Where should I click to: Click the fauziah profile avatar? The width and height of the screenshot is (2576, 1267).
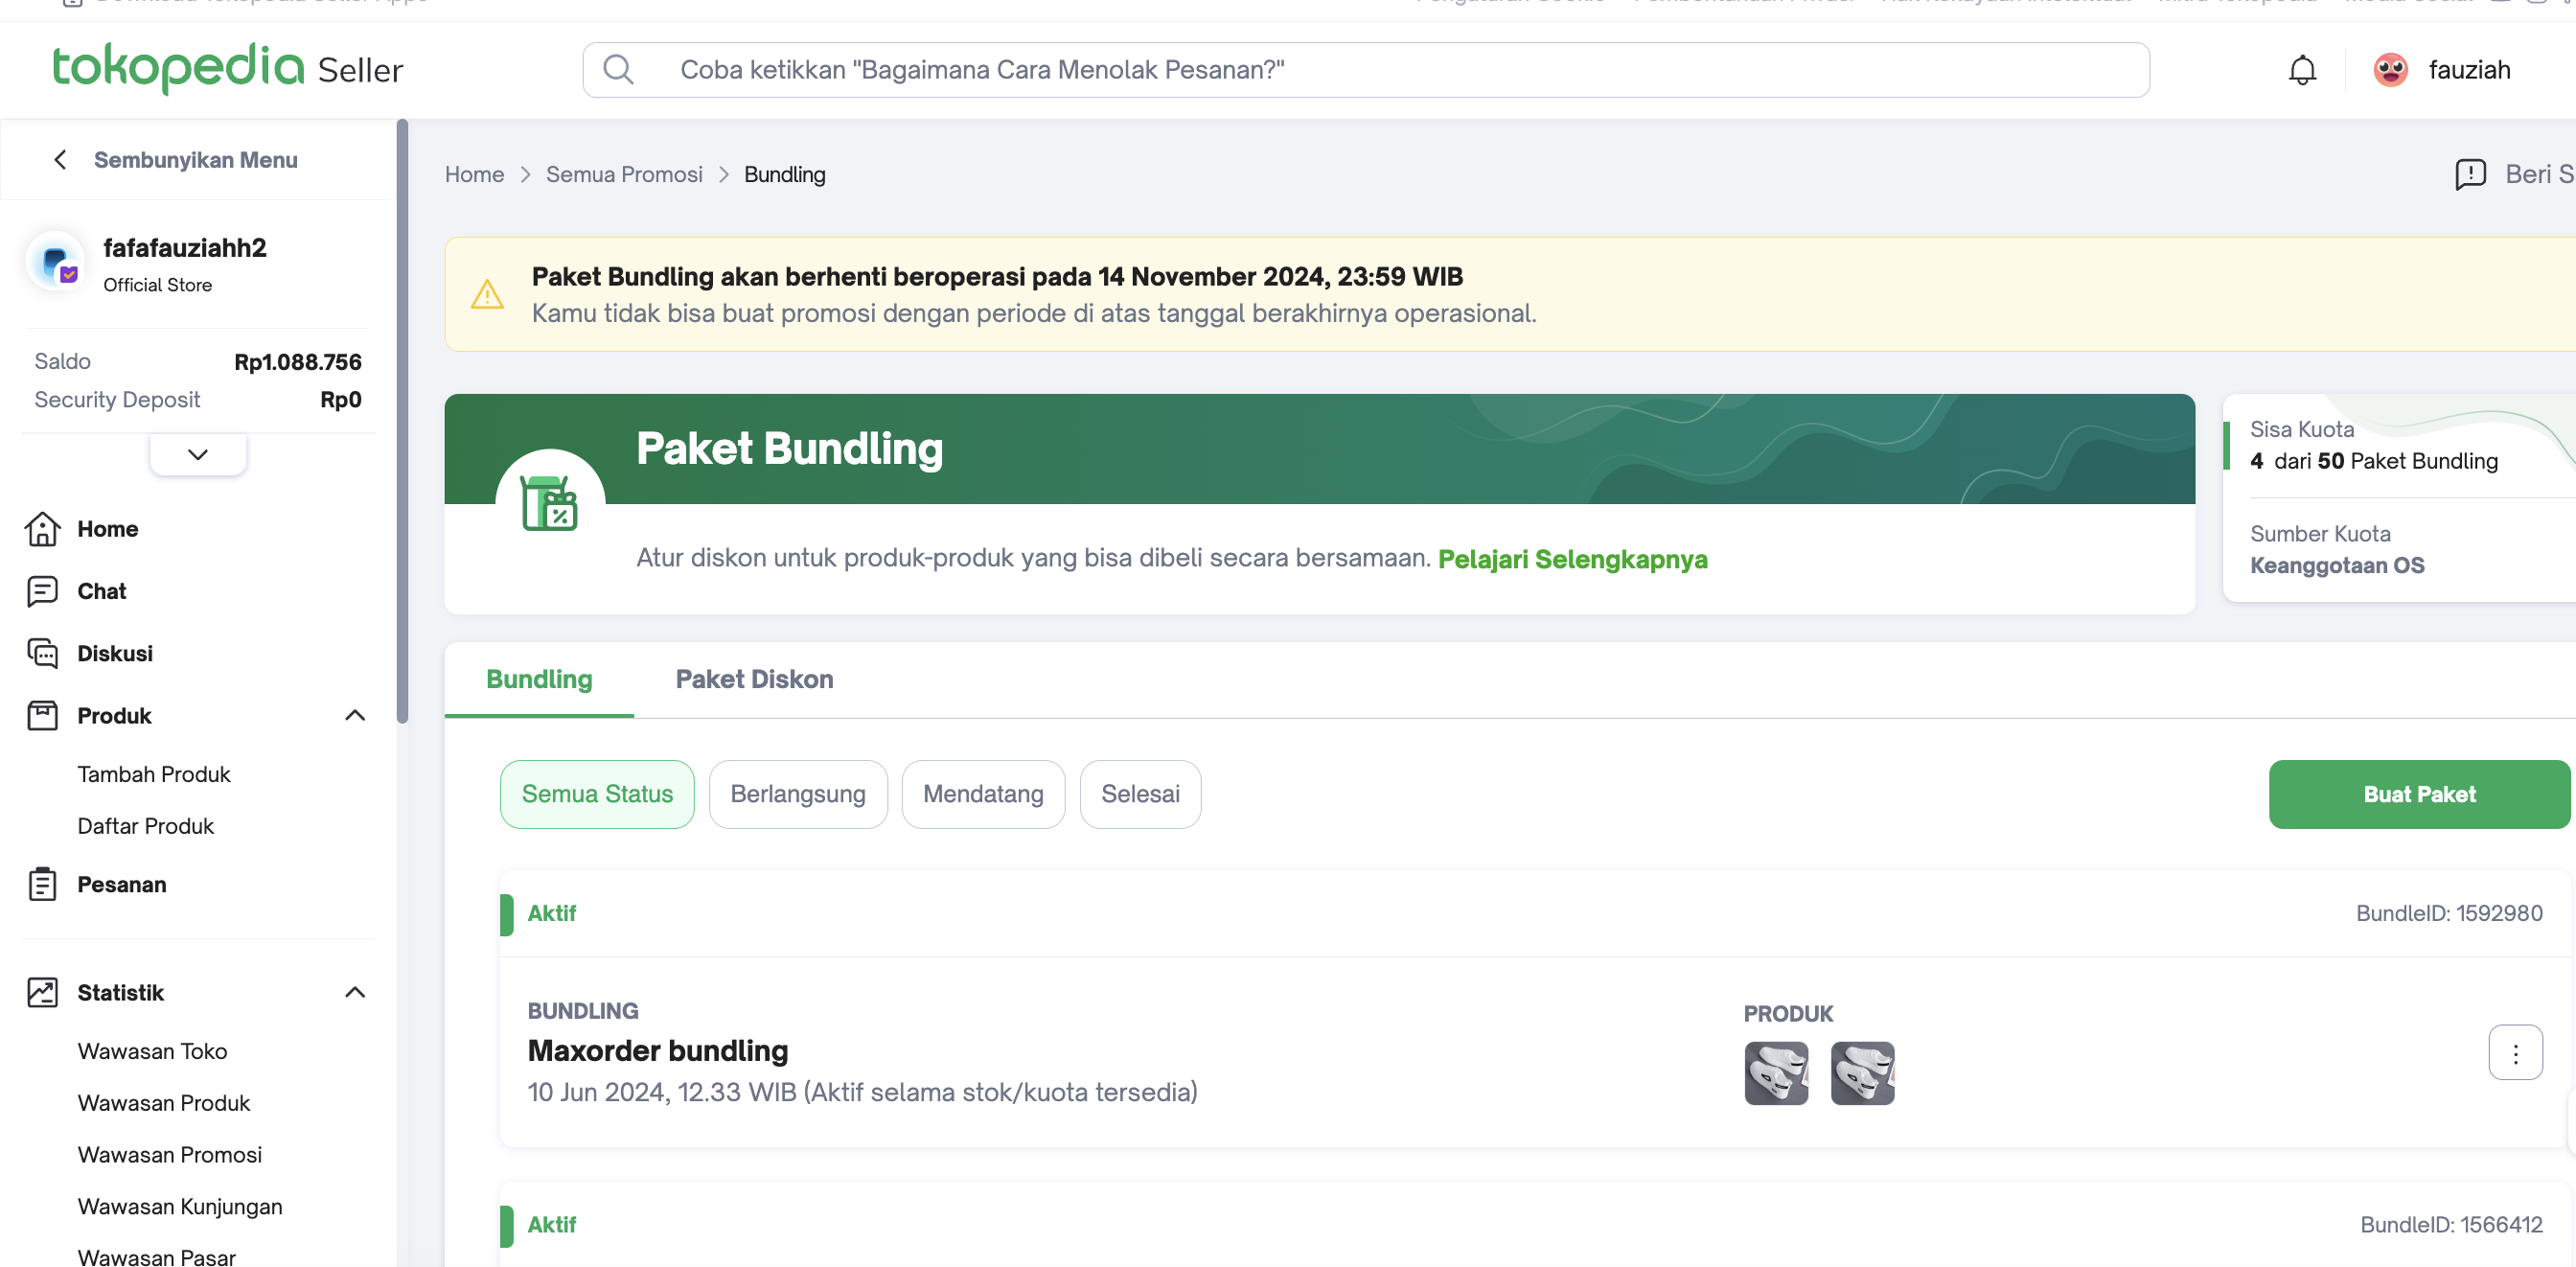coord(2390,70)
